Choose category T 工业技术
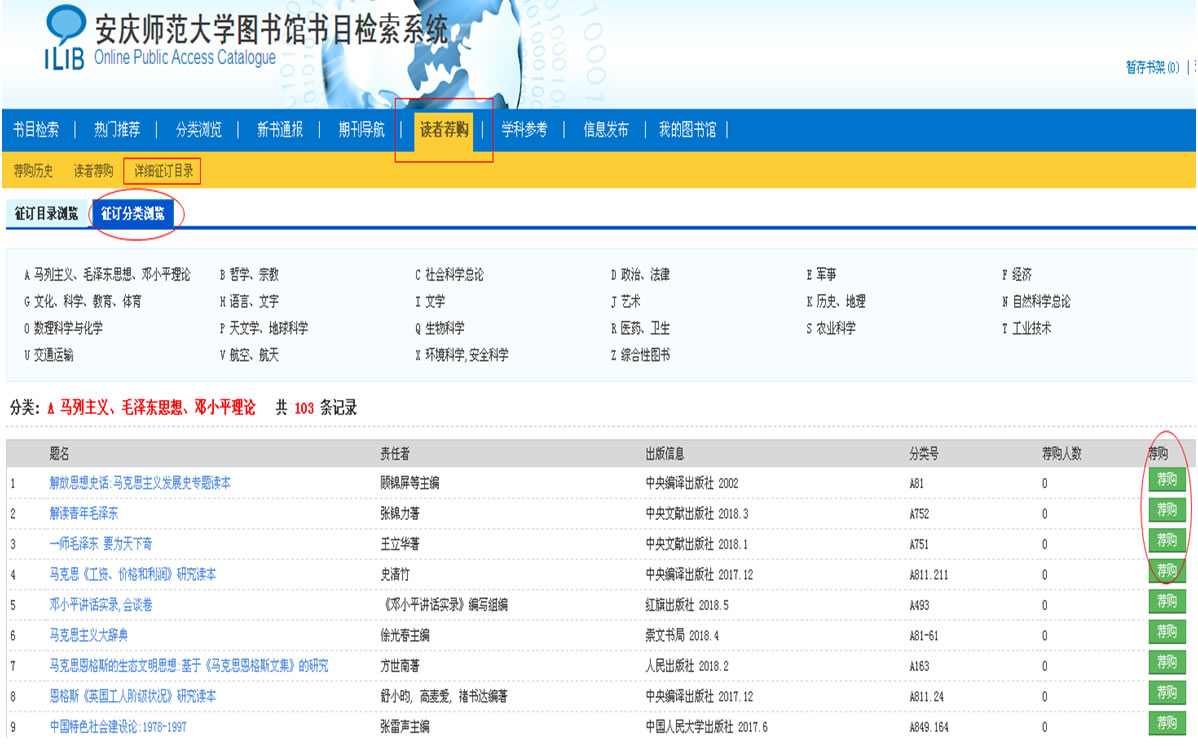1198x751 pixels. tap(1026, 328)
